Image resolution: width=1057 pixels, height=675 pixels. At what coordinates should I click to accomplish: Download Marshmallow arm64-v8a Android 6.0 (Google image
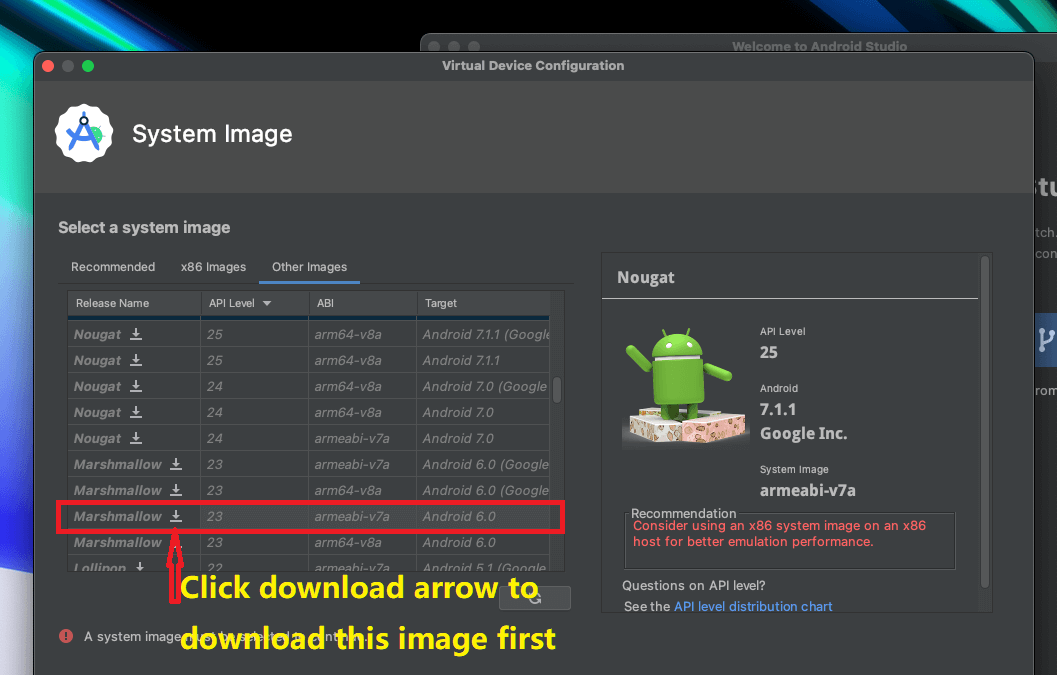[176, 490]
